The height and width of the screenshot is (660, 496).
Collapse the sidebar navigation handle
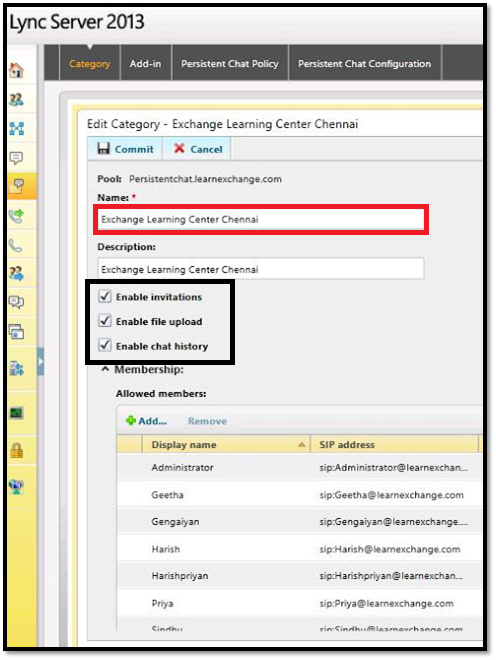tap(40, 361)
